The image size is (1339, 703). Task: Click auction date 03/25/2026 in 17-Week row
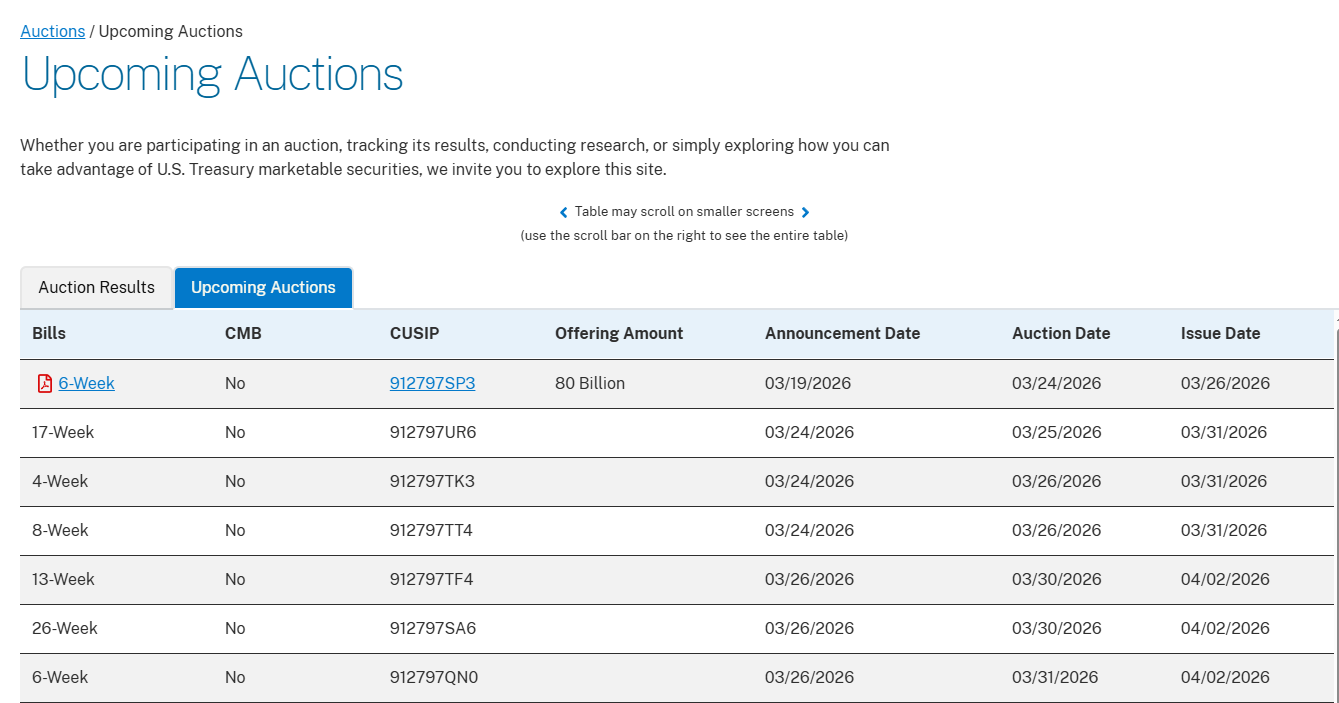pos(1056,432)
